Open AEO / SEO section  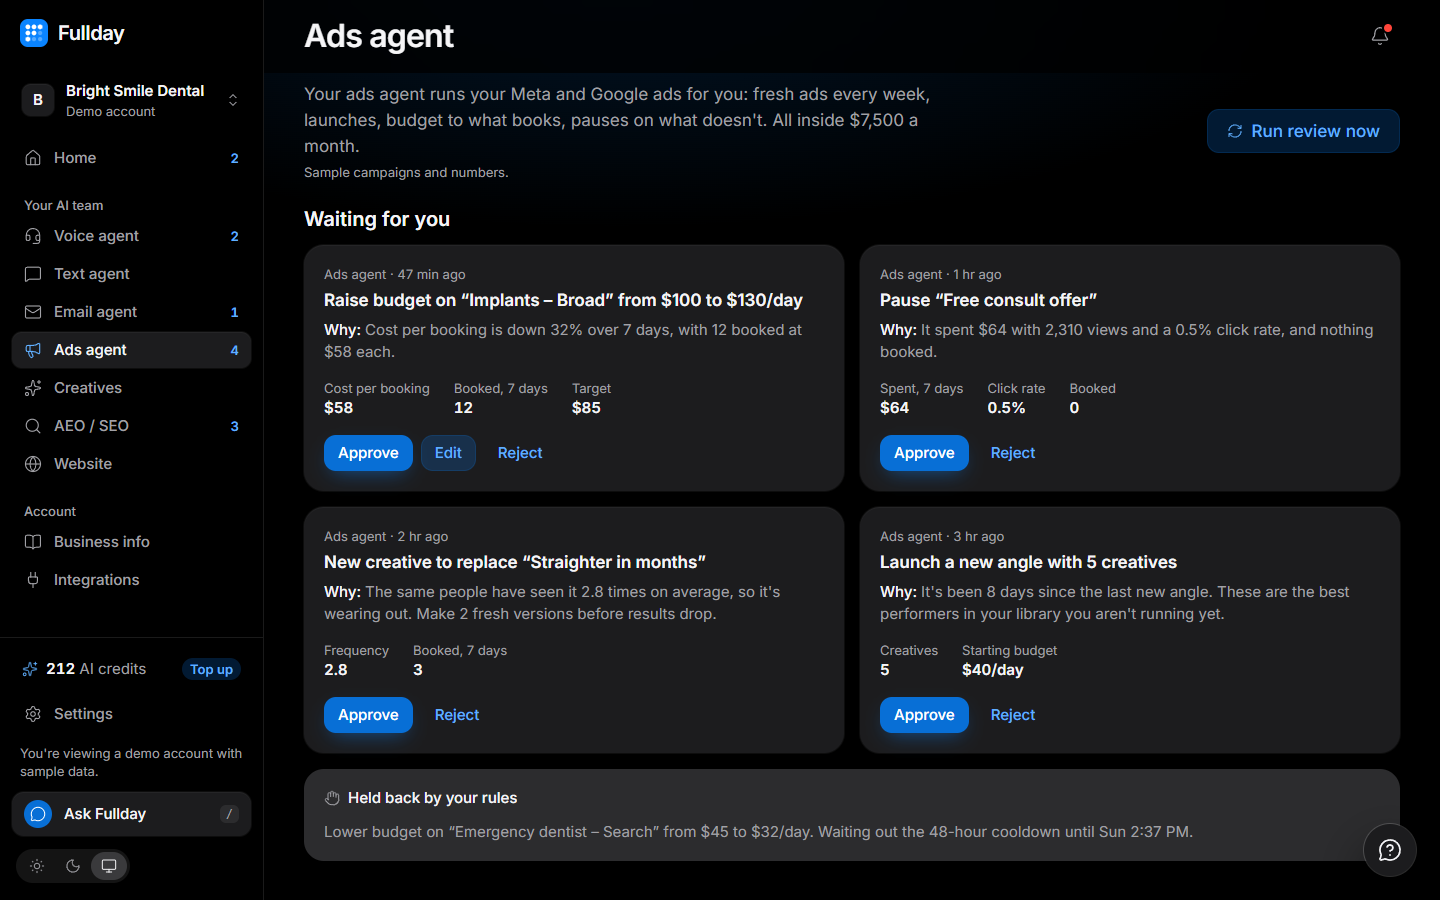132,426
